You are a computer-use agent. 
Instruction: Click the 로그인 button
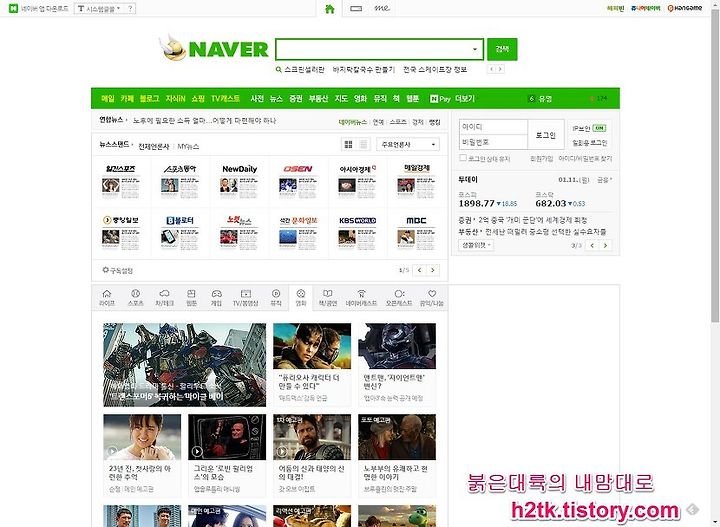point(546,135)
